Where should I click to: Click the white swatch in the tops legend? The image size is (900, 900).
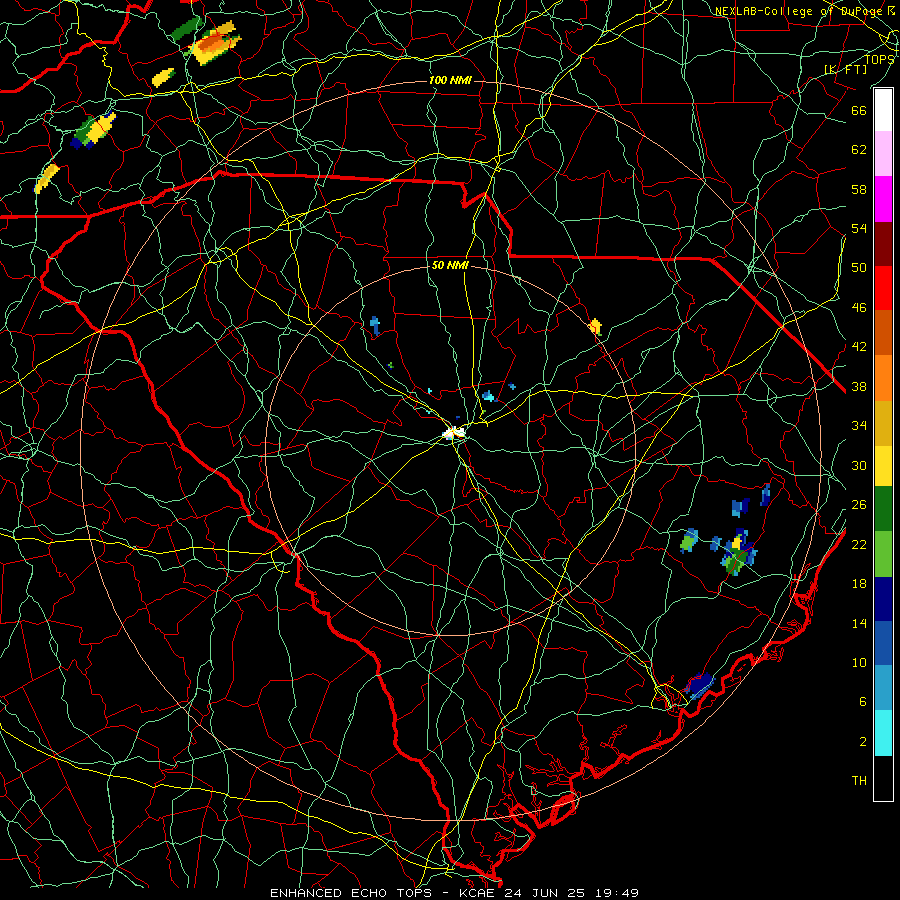pos(883,110)
